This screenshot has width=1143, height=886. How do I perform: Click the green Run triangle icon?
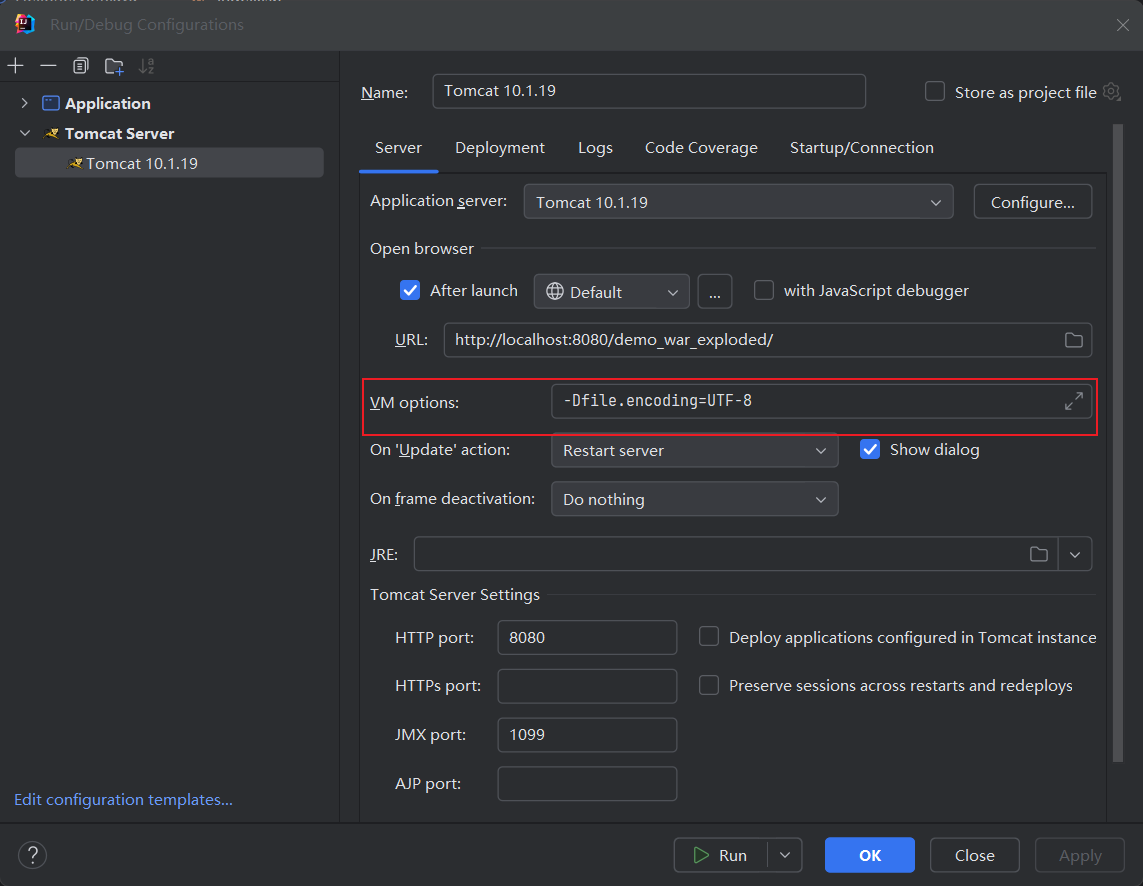pyautogui.click(x=701, y=855)
